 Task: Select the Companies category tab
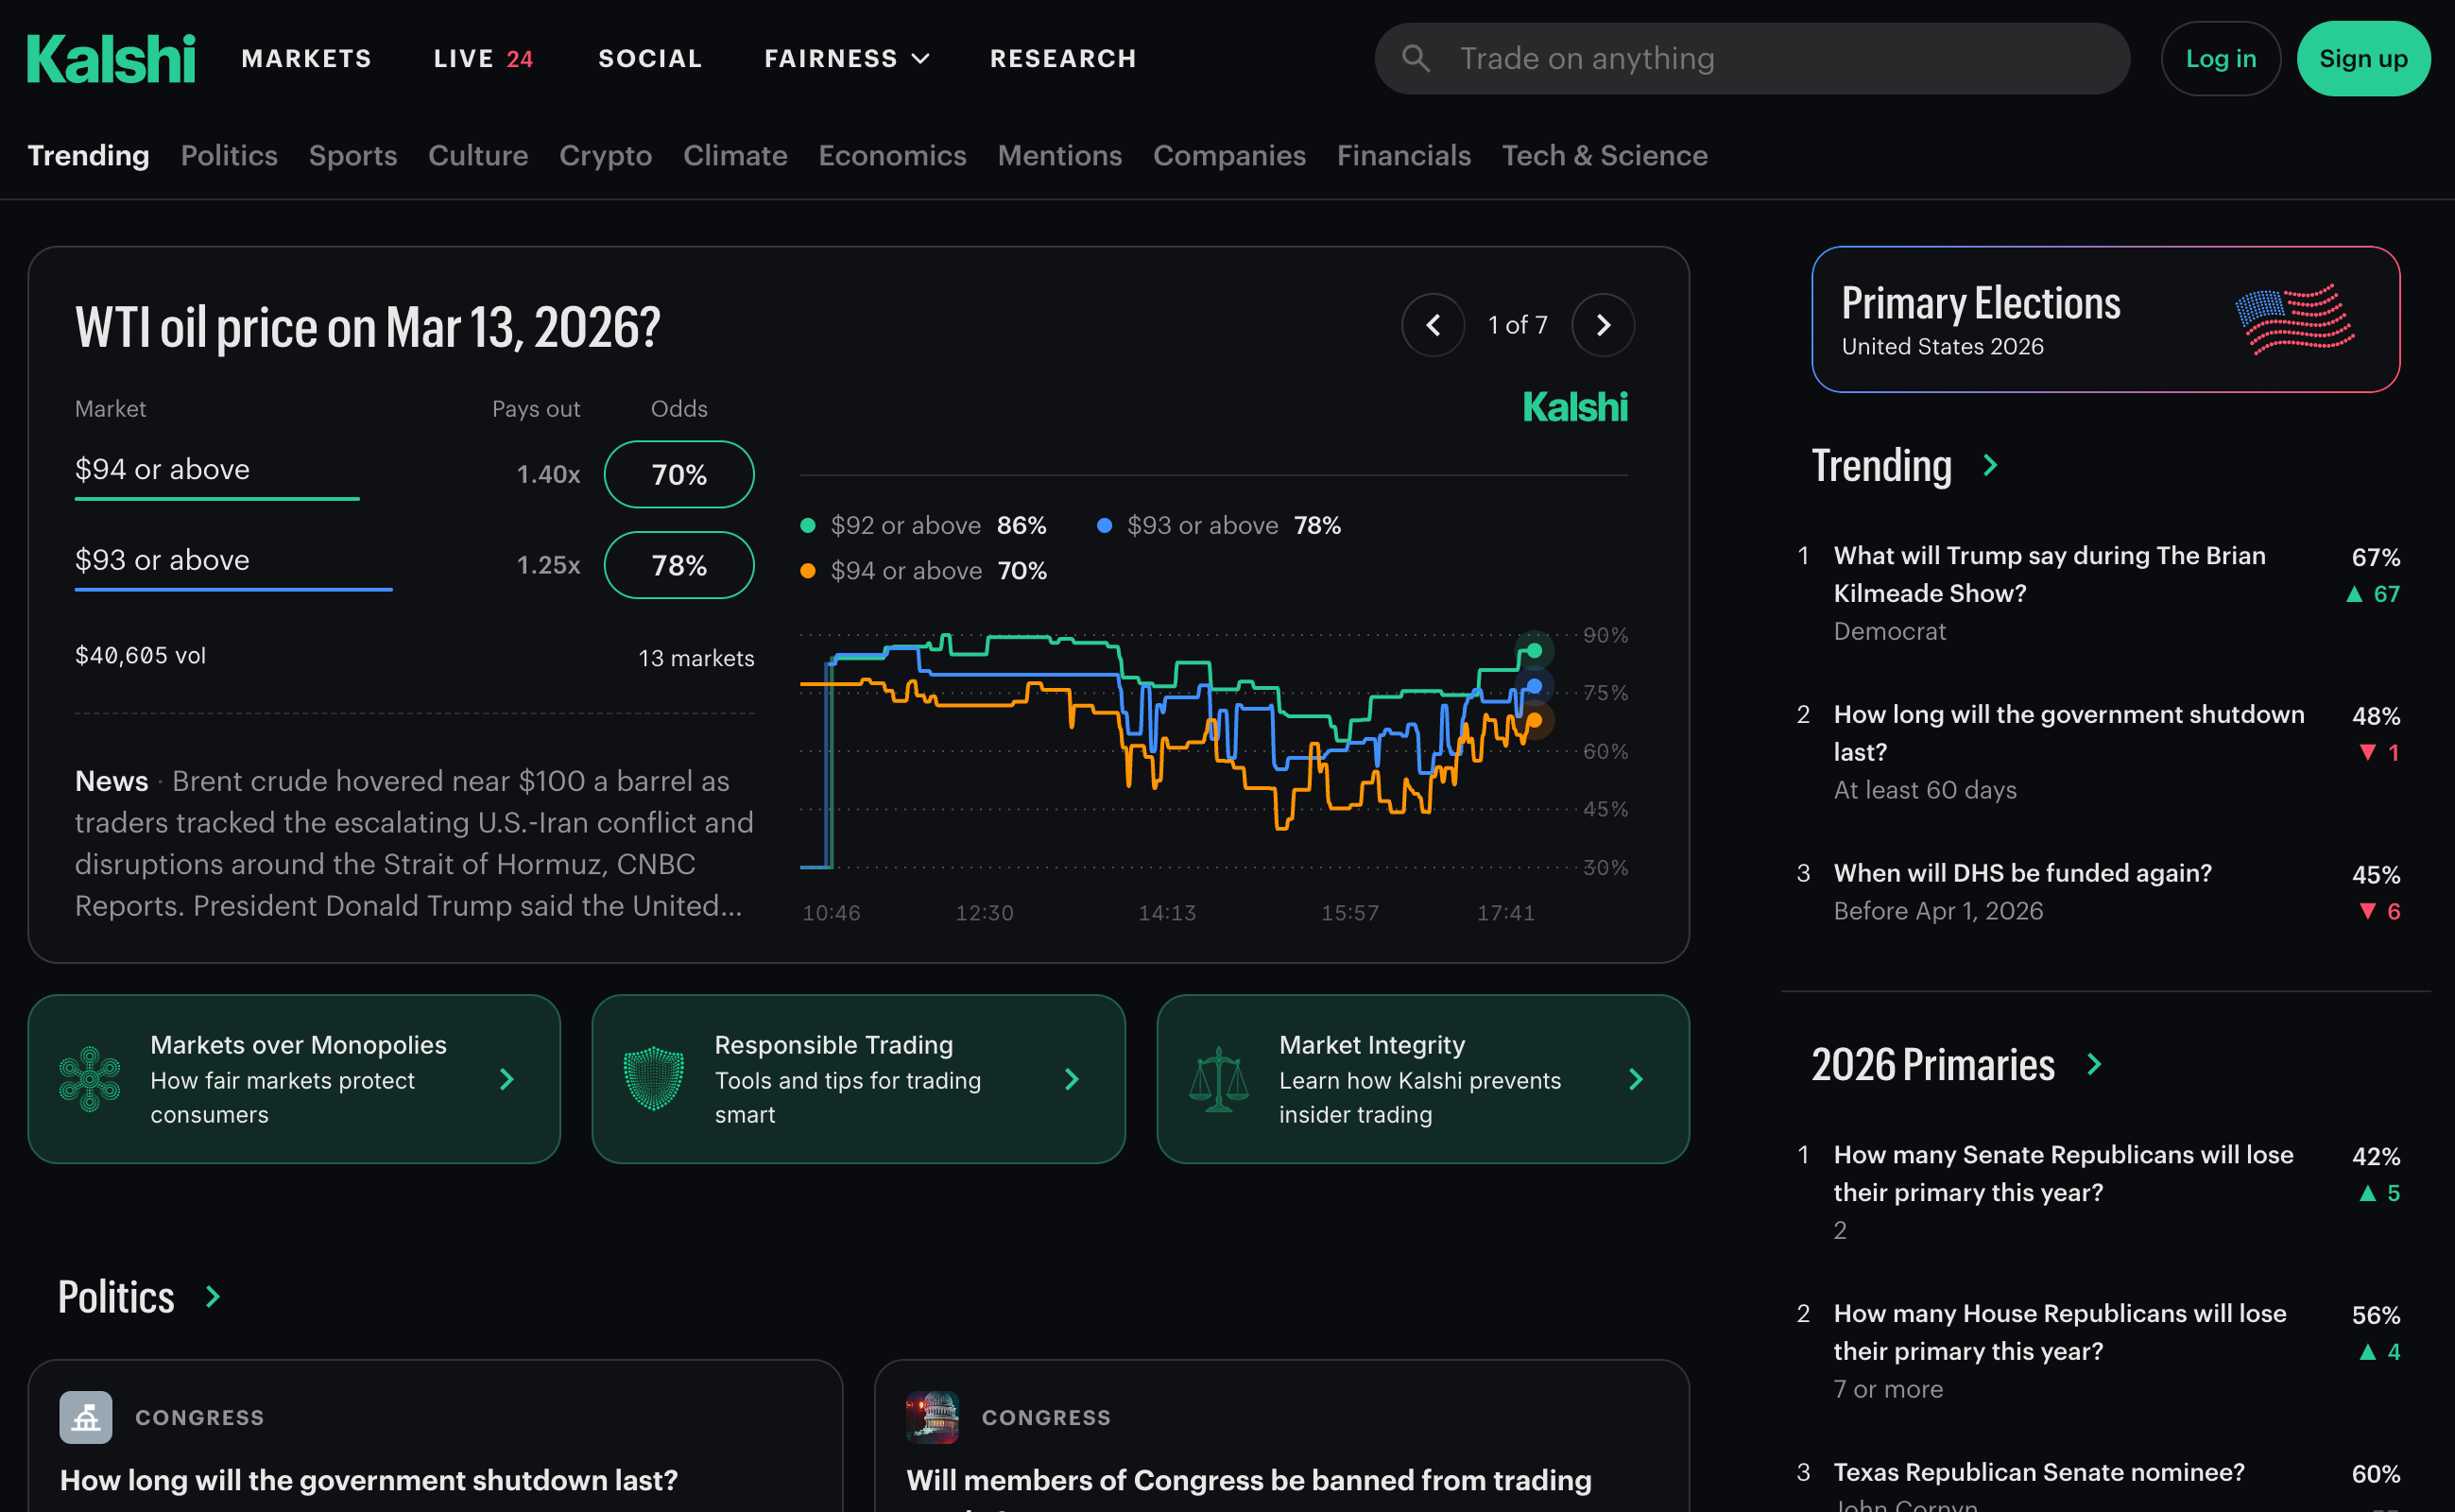1229,156
